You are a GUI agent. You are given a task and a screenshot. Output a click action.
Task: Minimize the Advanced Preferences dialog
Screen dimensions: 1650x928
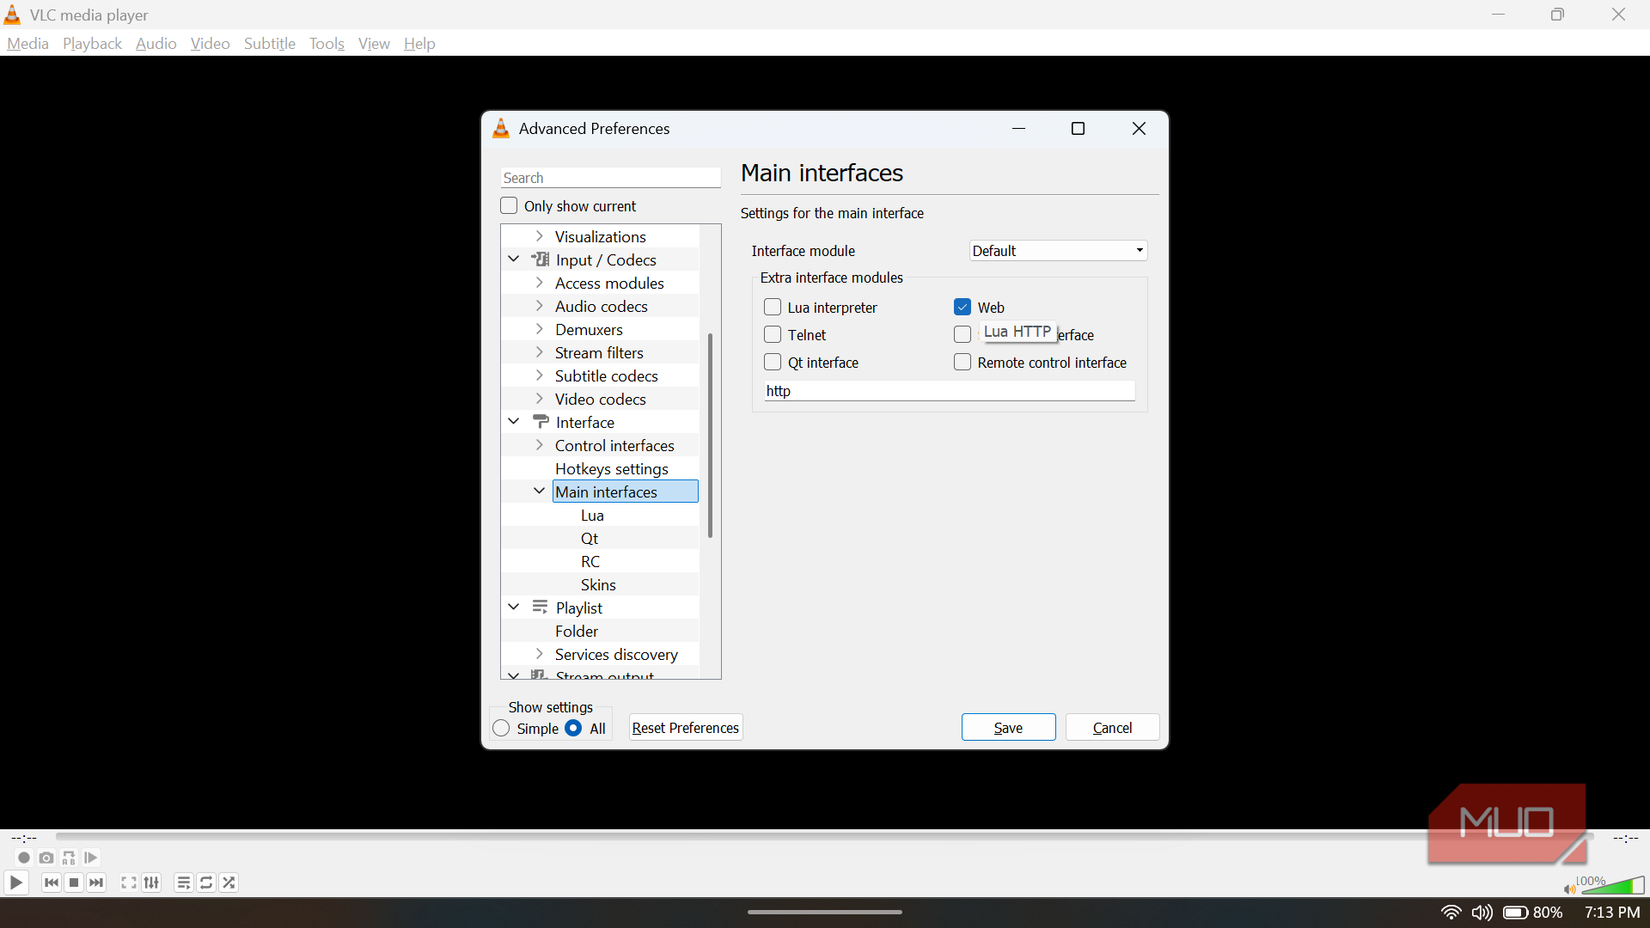(x=1019, y=128)
